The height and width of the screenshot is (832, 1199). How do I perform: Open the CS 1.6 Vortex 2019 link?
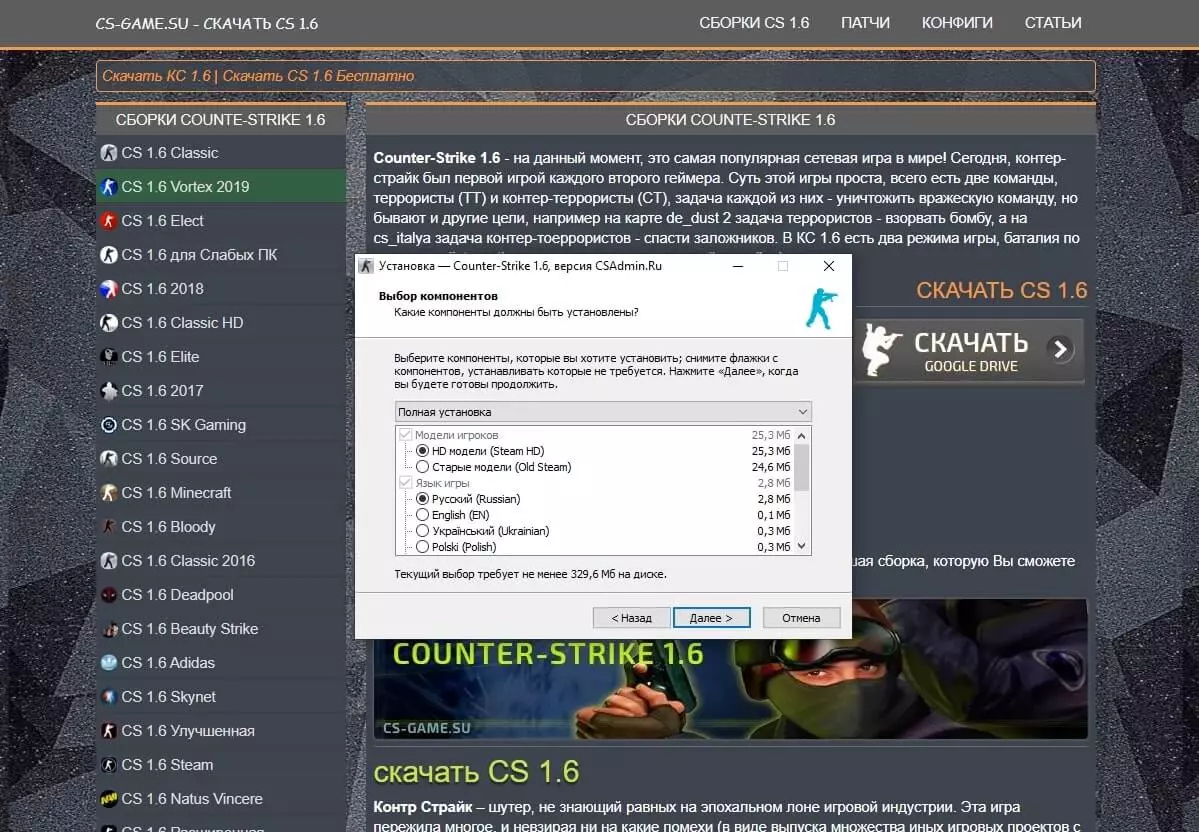[185, 187]
